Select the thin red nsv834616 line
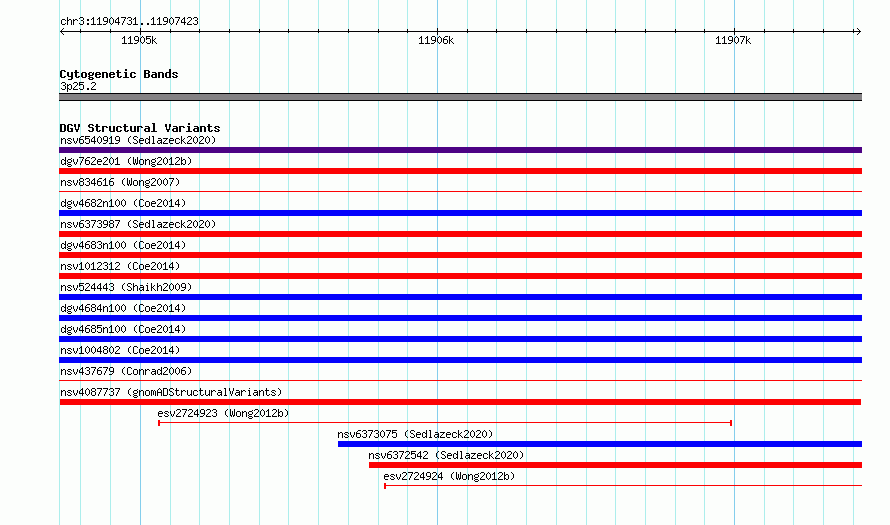This screenshot has width=890, height=525. pos(460,192)
